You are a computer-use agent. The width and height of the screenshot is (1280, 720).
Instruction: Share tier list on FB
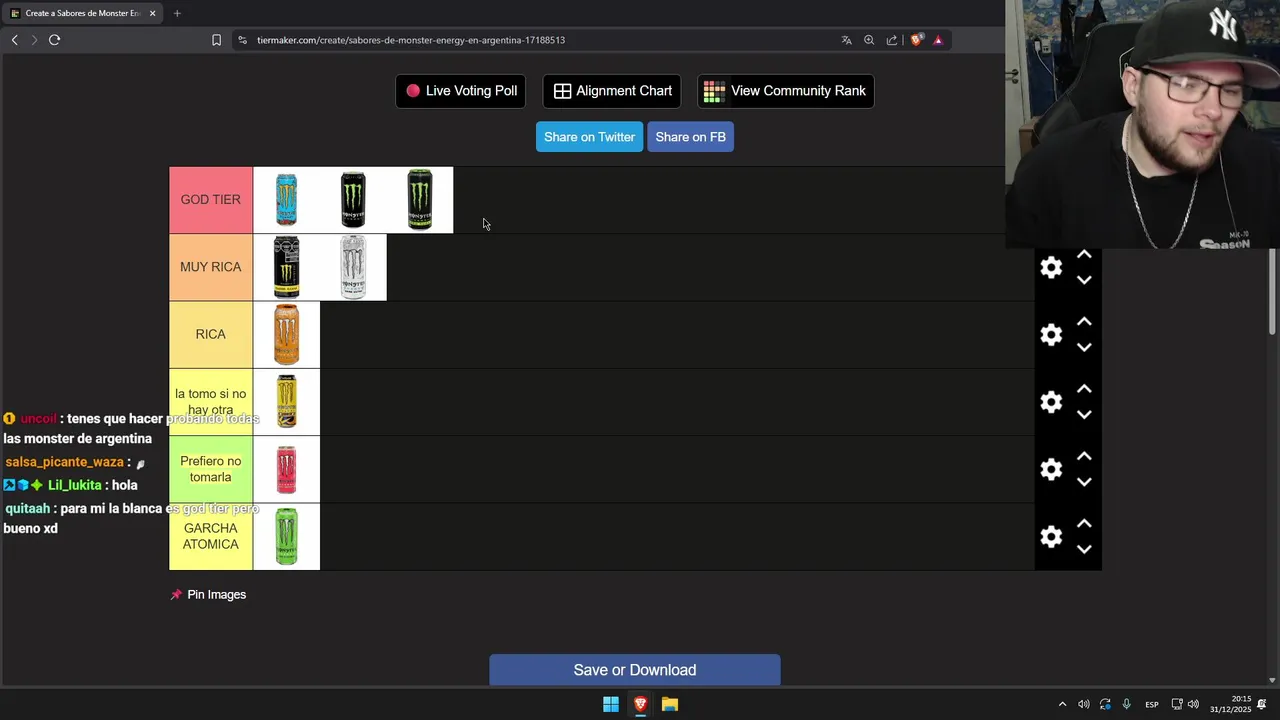coord(691,137)
